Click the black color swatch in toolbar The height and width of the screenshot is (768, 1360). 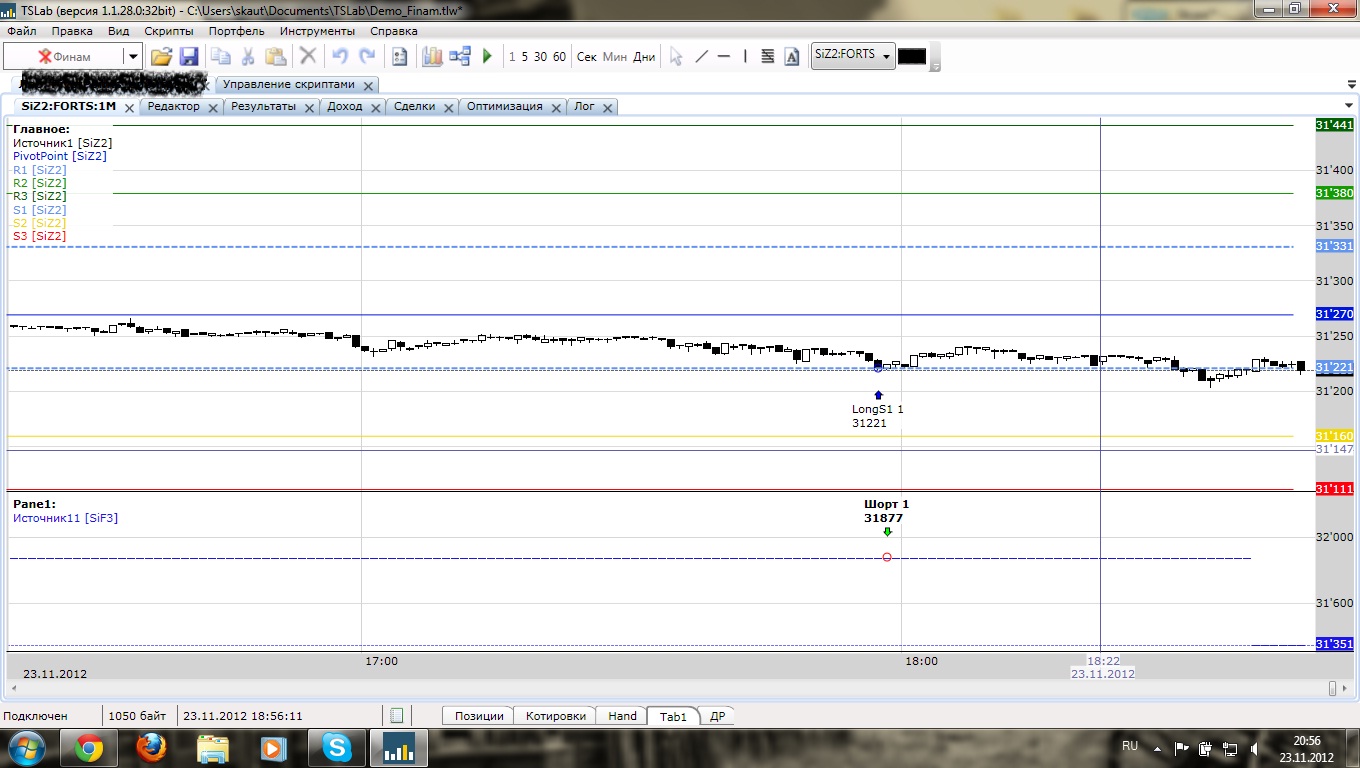coord(912,57)
